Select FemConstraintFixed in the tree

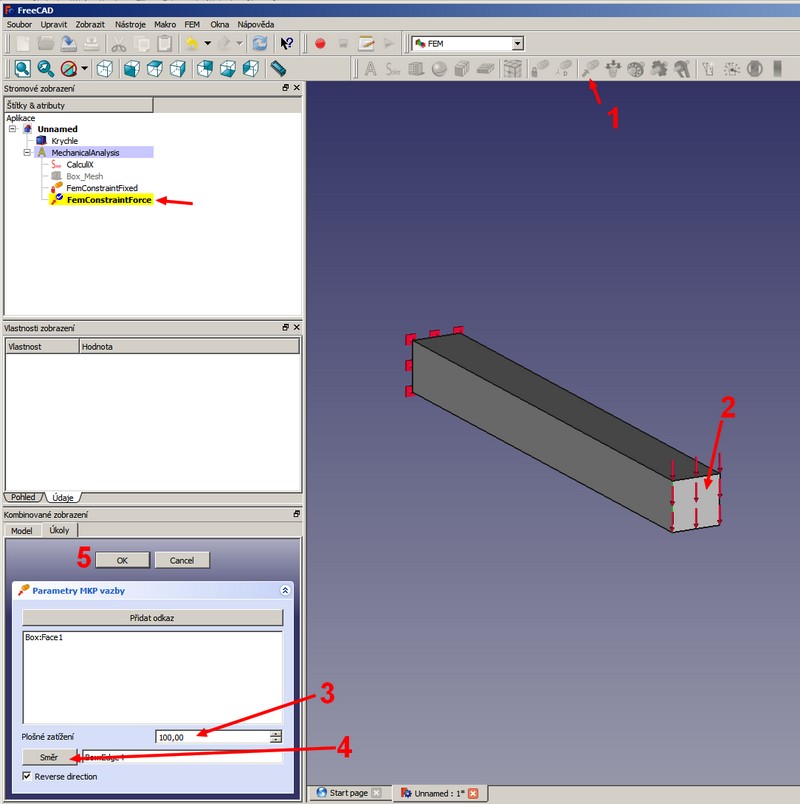(101, 188)
